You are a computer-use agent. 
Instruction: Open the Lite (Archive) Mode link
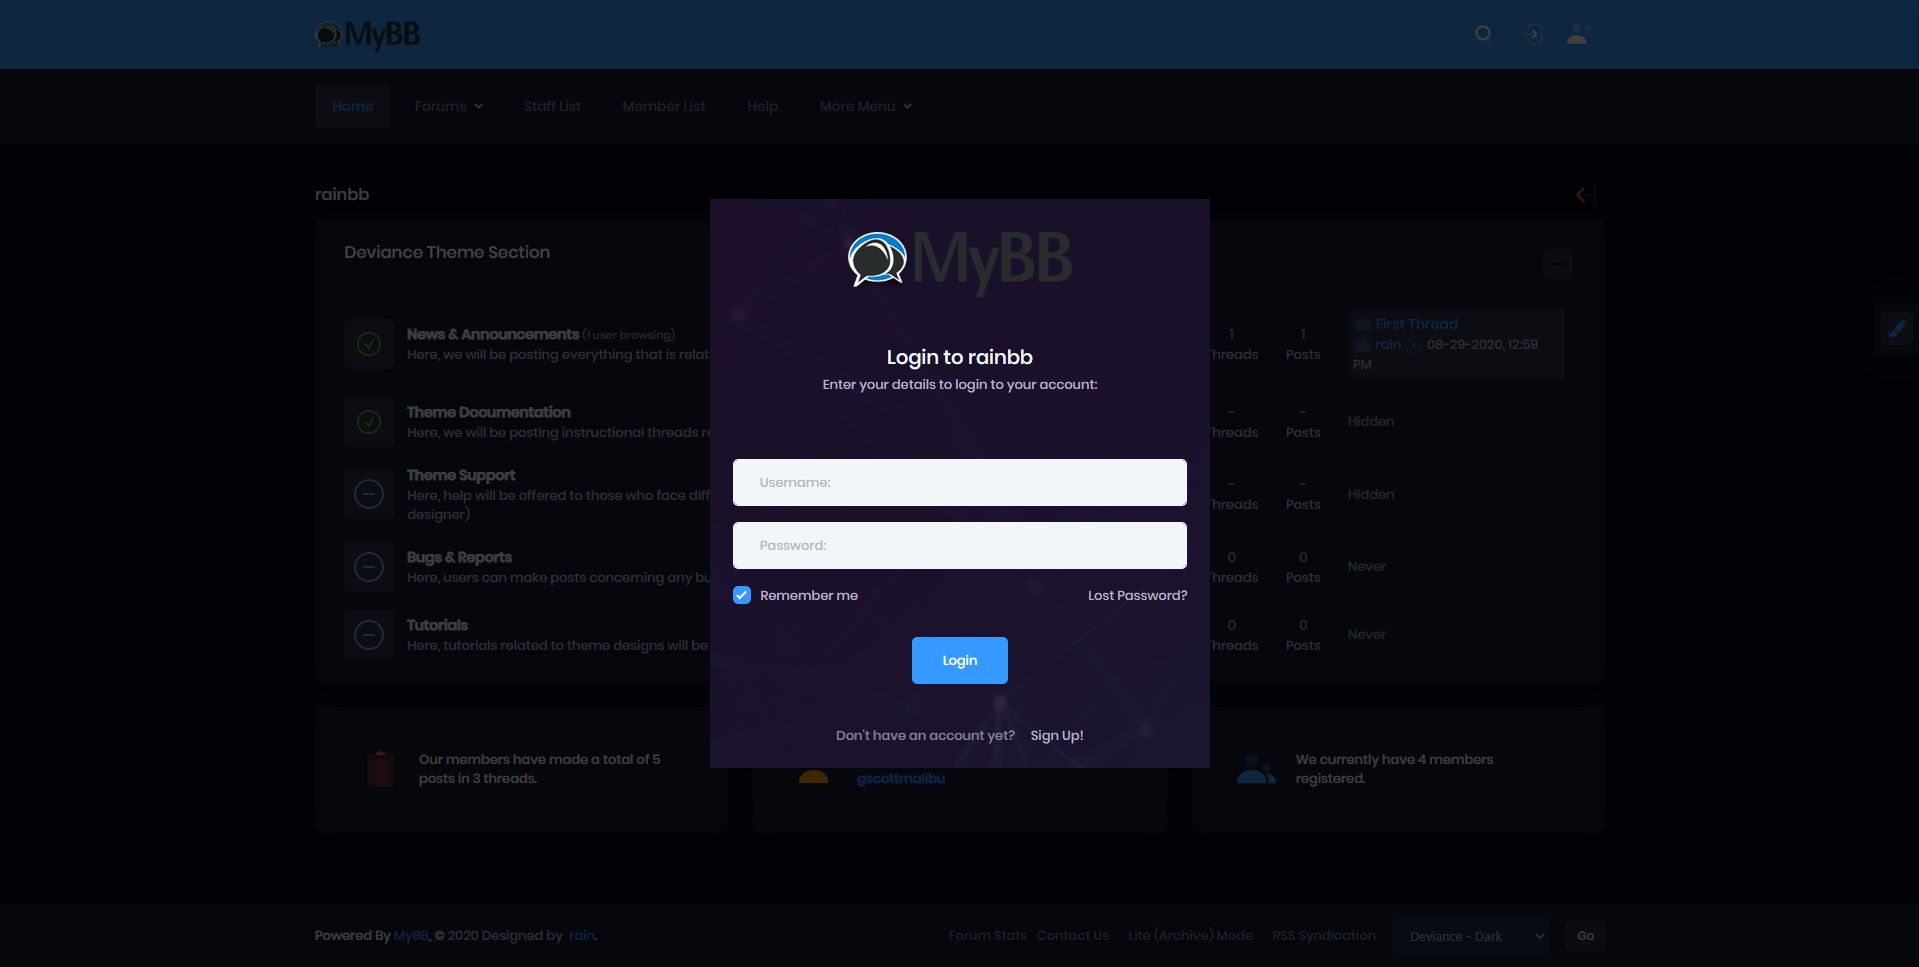pos(1190,936)
